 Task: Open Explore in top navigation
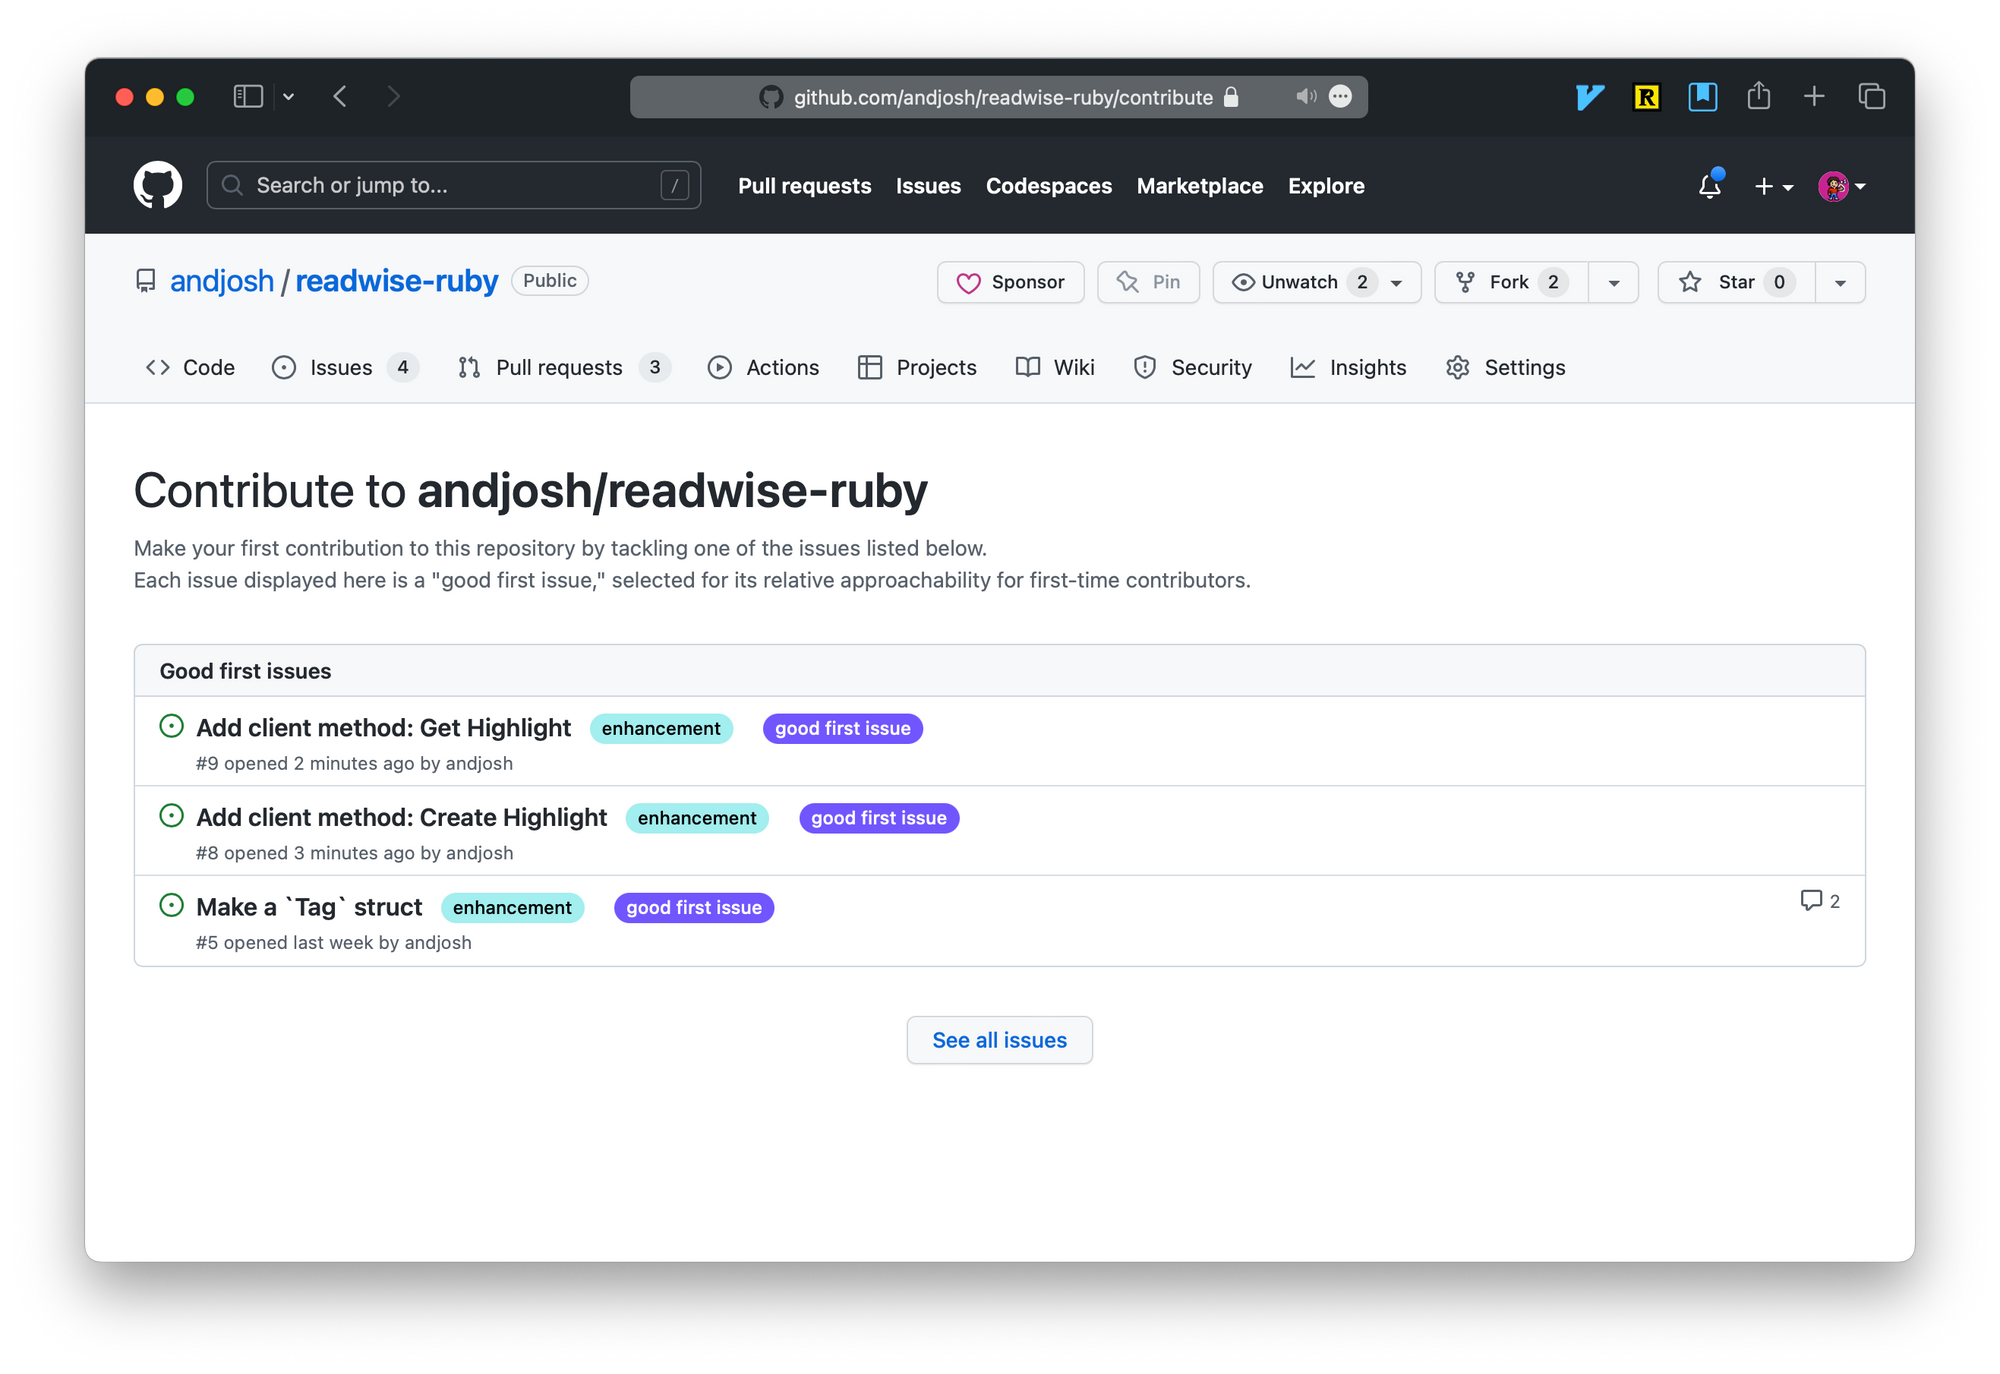point(1326,186)
